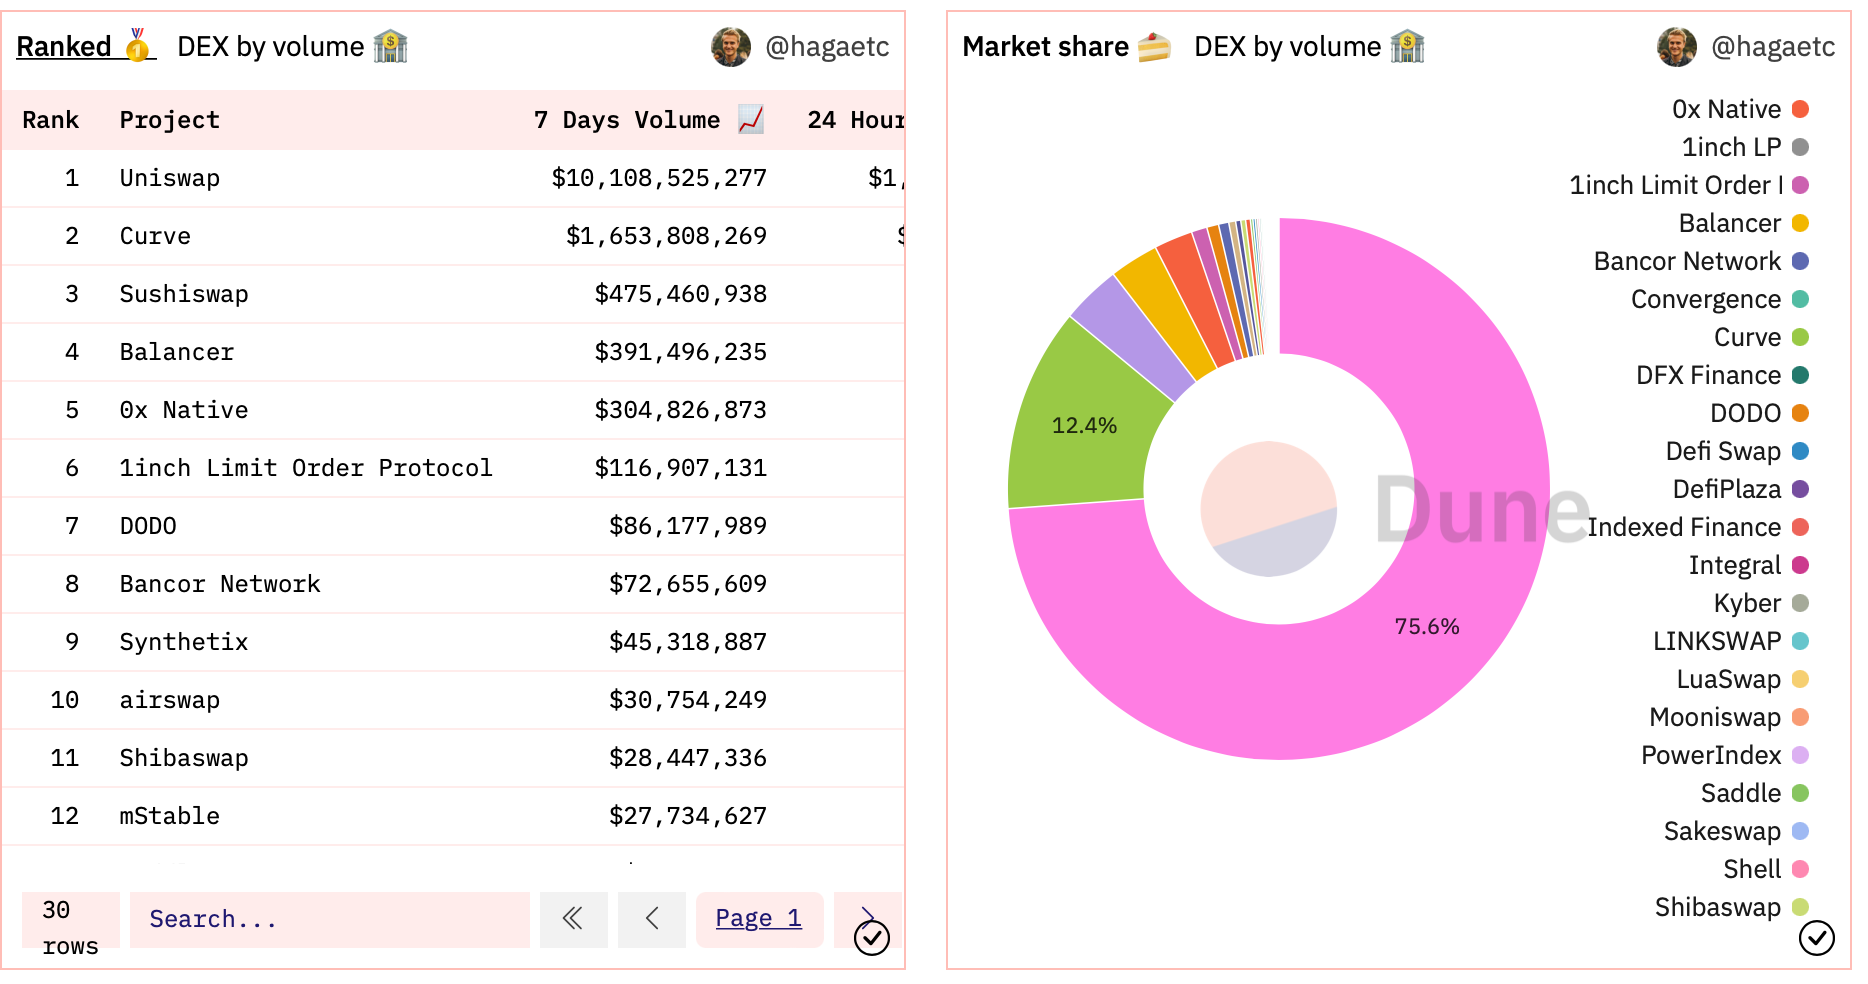Click the Uniswap table cell
Screen dimensions: 1868x984
coord(169,178)
